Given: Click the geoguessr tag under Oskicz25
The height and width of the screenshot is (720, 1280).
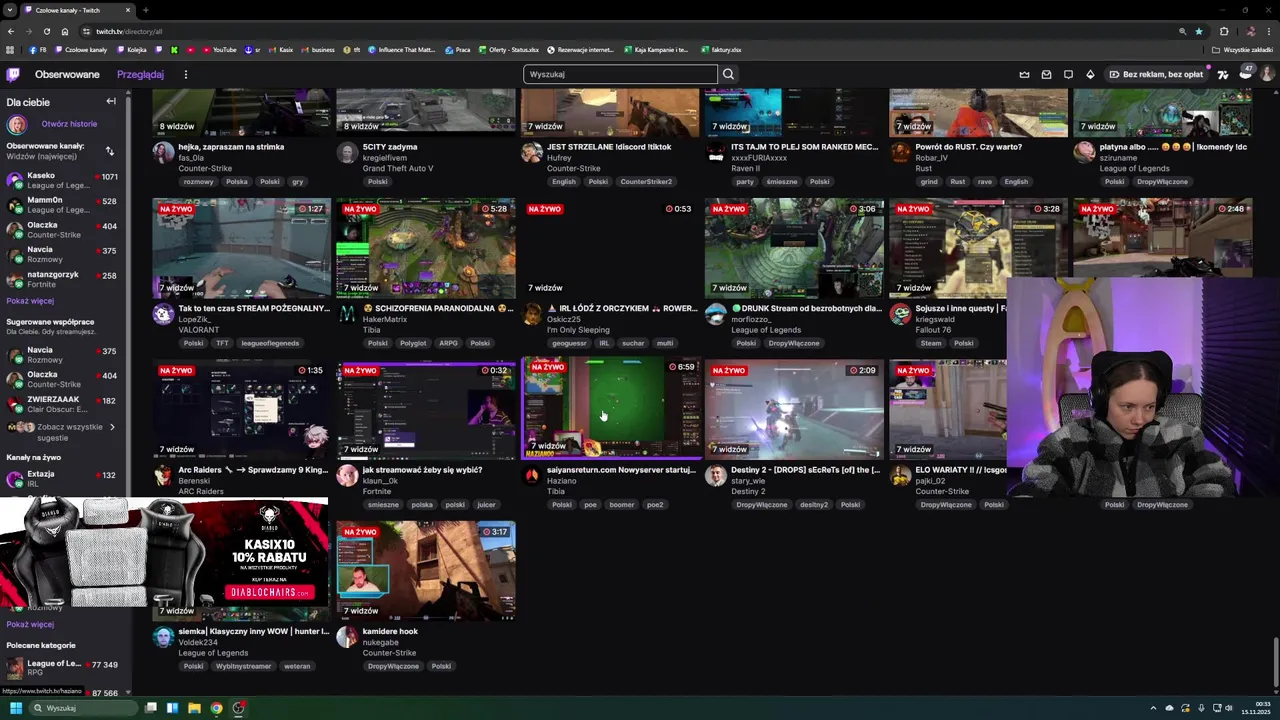Looking at the screenshot, I should click(x=569, y=343).
